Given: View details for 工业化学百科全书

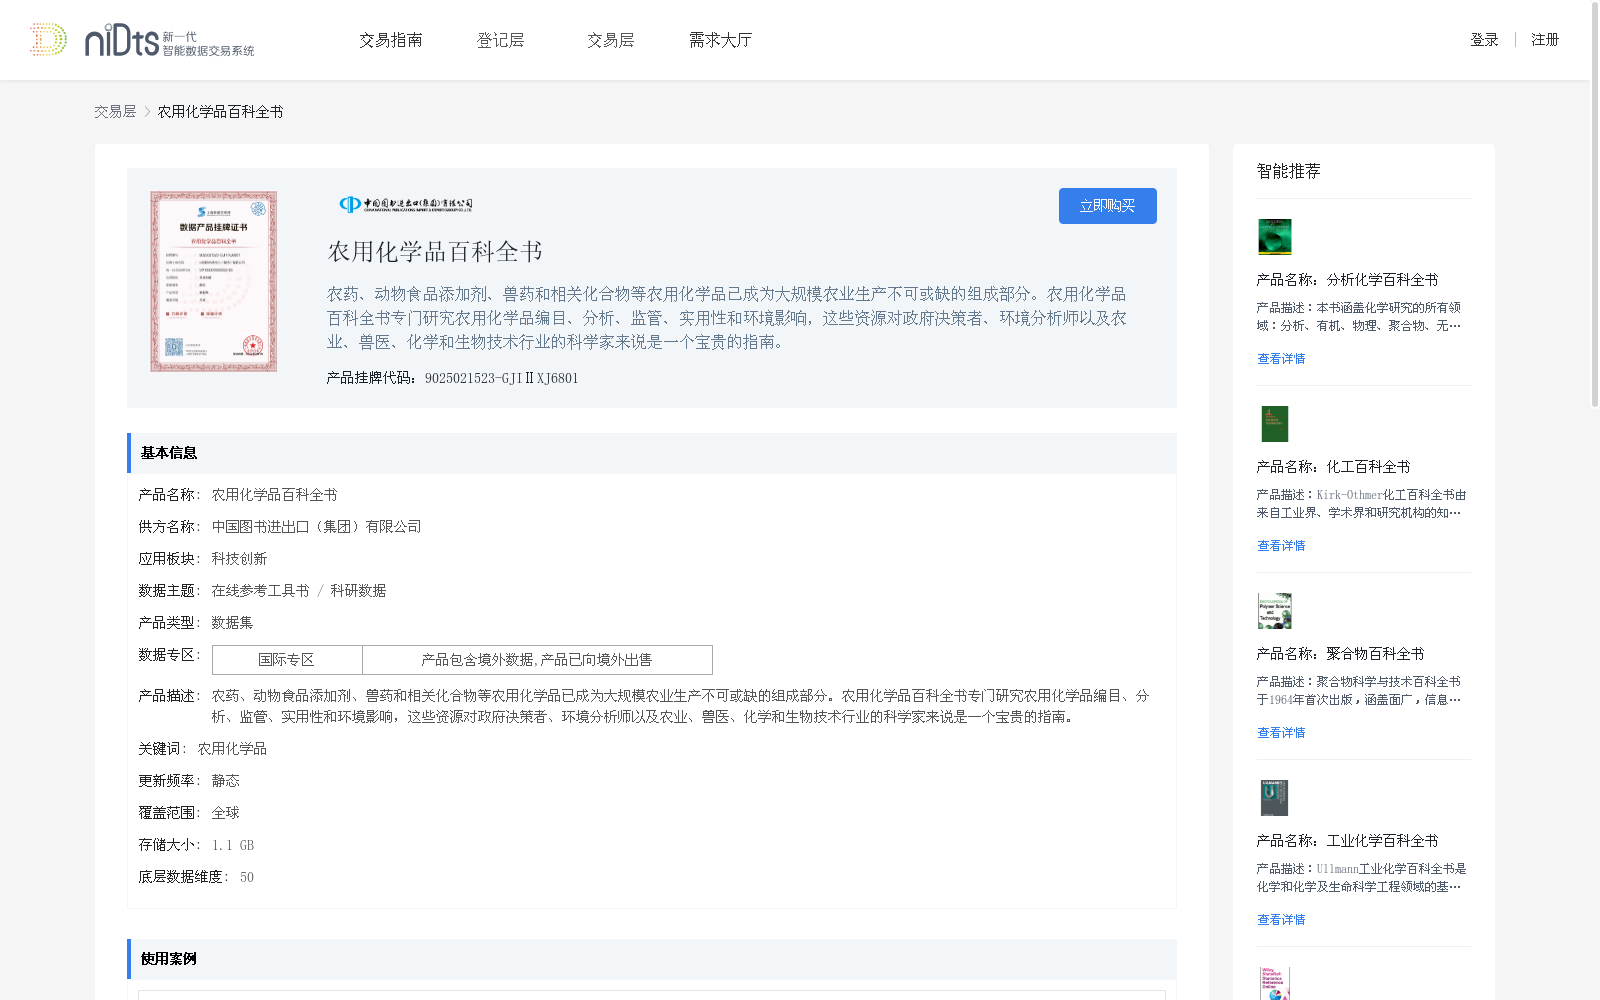Looking at the screenshot, I should 1281,920.
